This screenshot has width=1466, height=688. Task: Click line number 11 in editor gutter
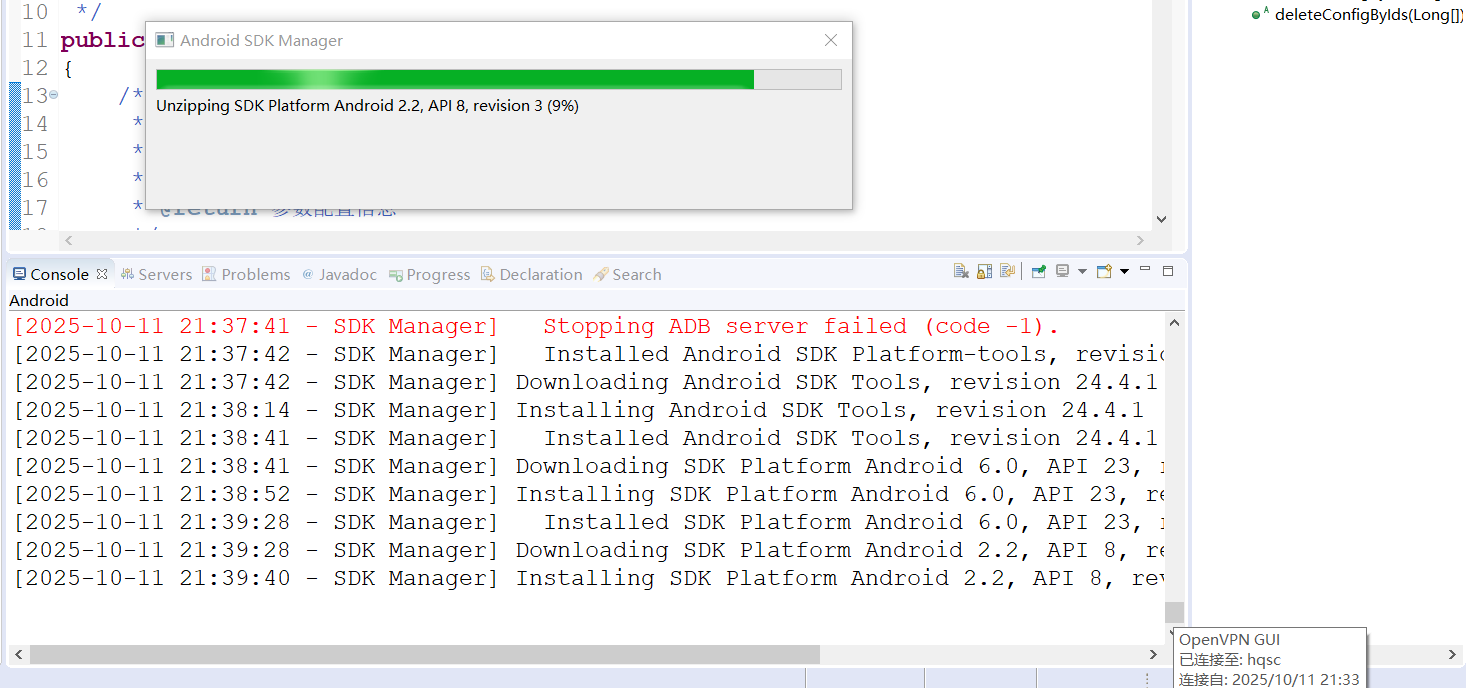coord(35,41)
